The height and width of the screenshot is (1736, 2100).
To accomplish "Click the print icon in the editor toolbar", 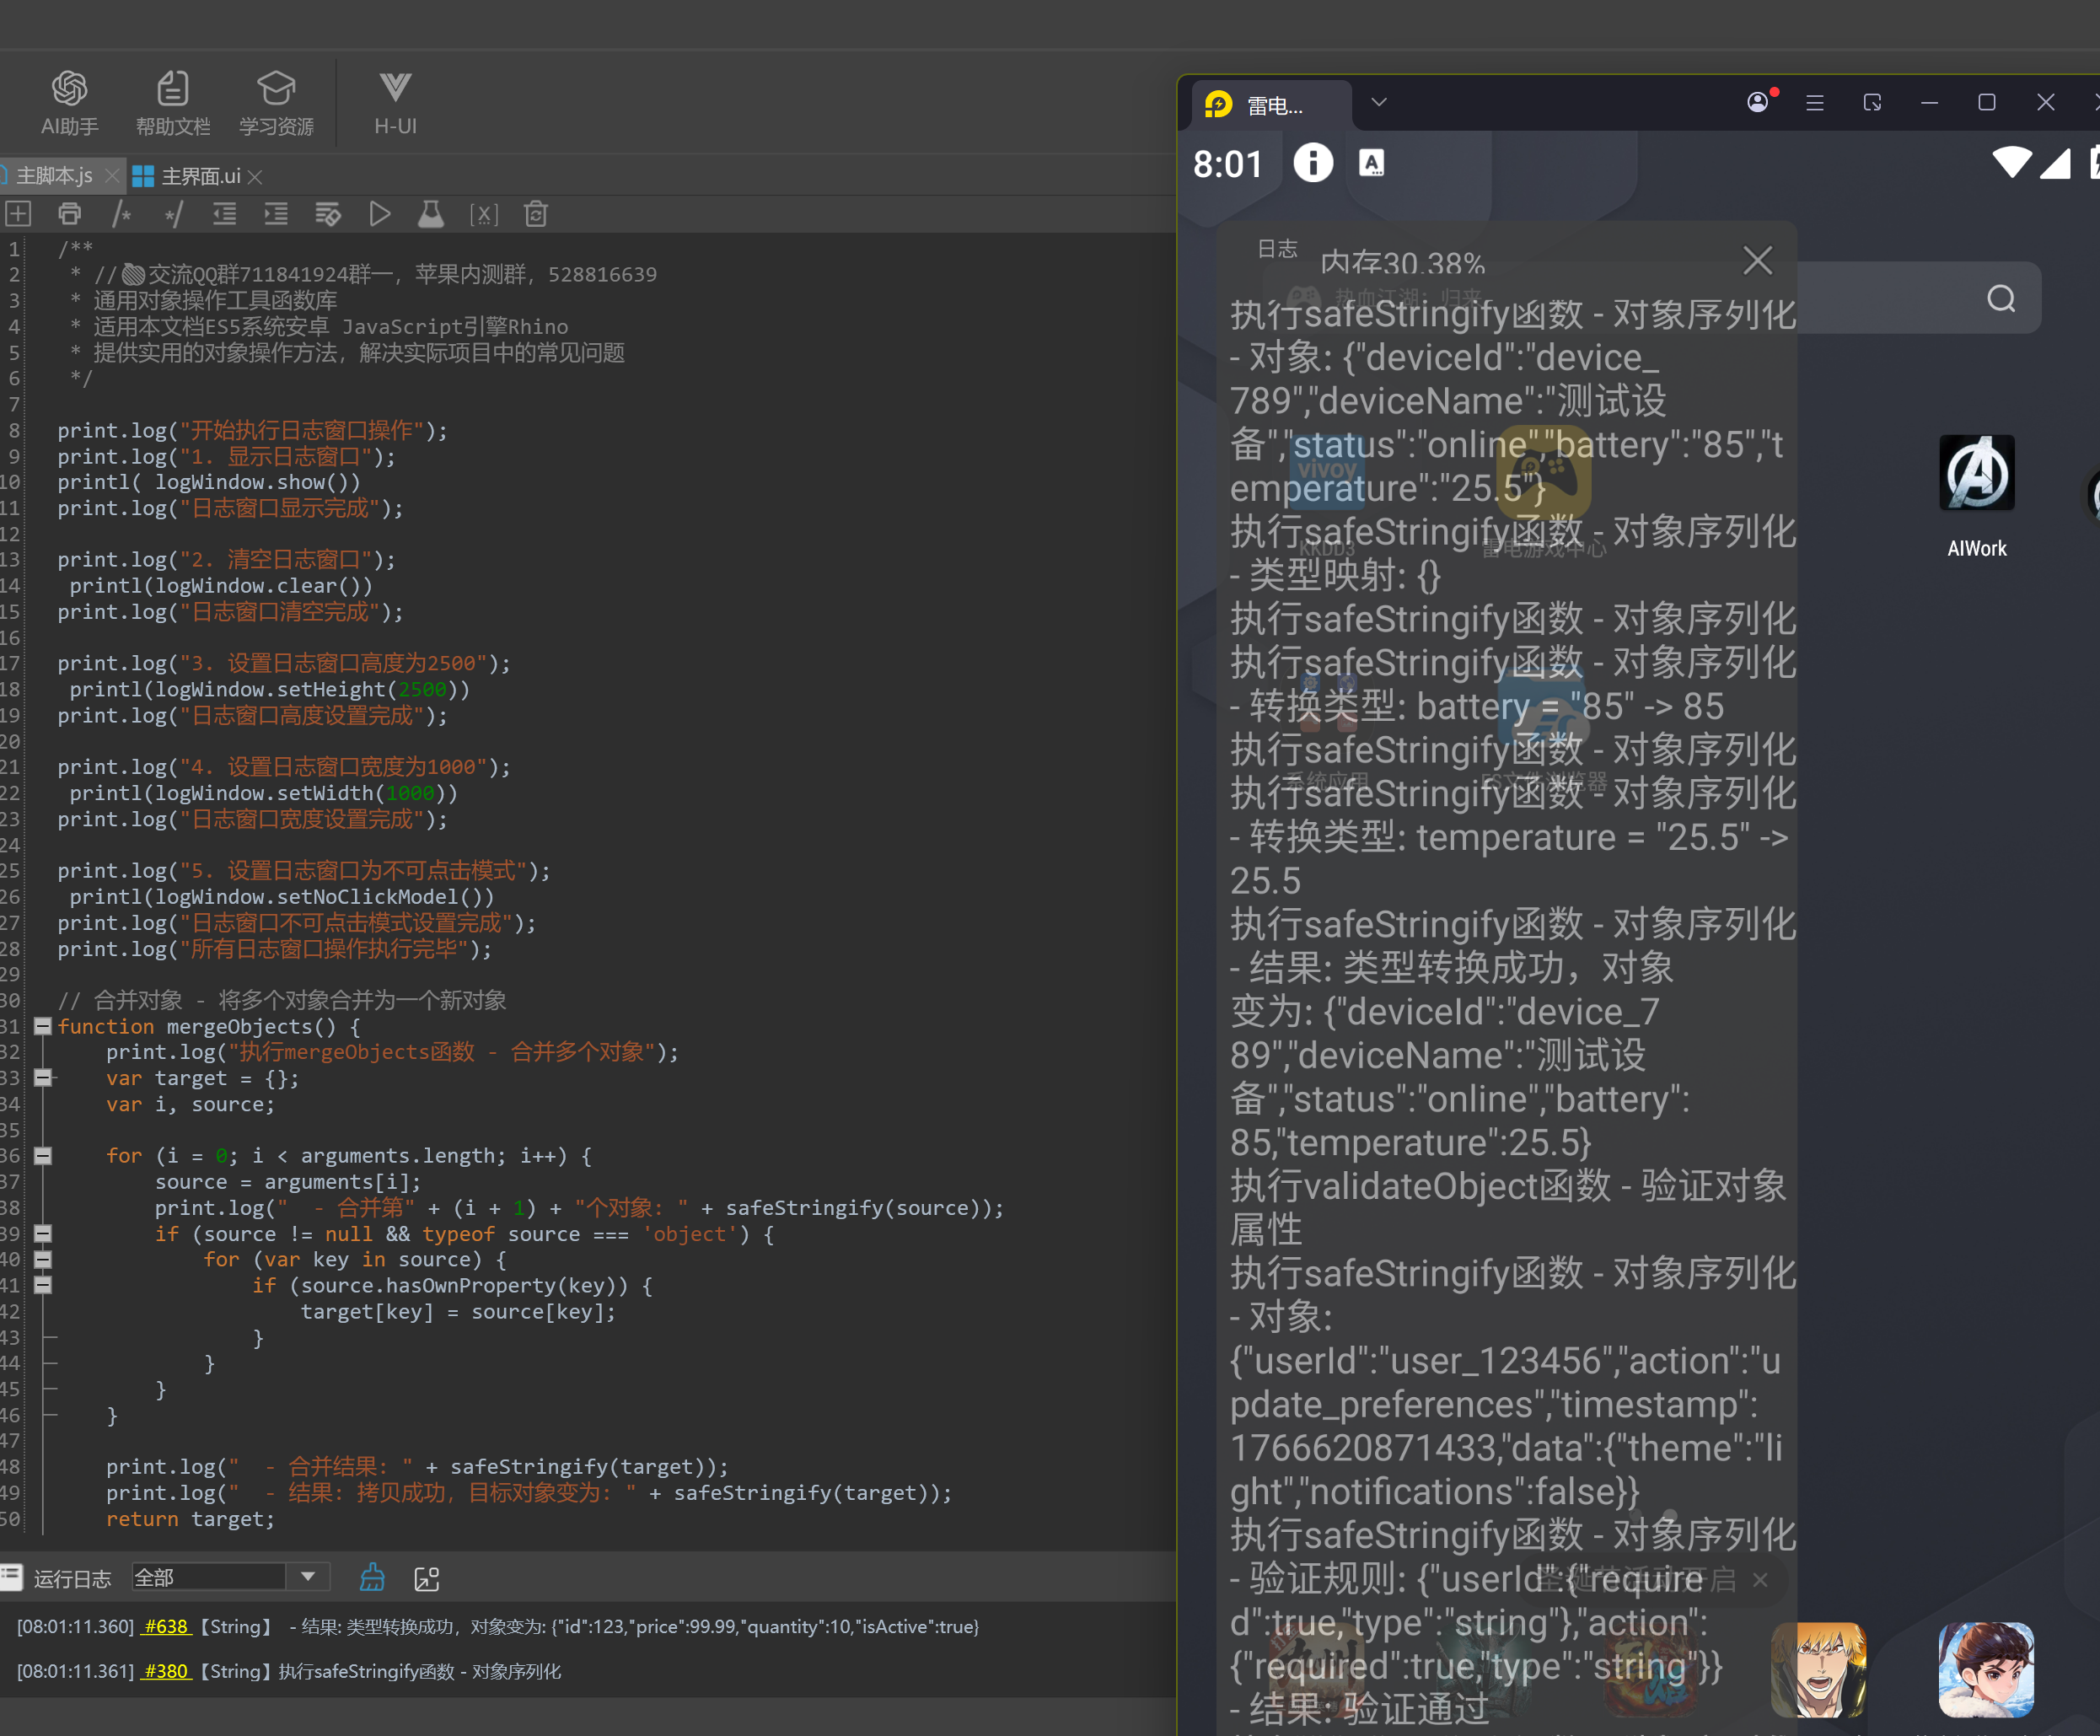I will click(x=69, y=214).
